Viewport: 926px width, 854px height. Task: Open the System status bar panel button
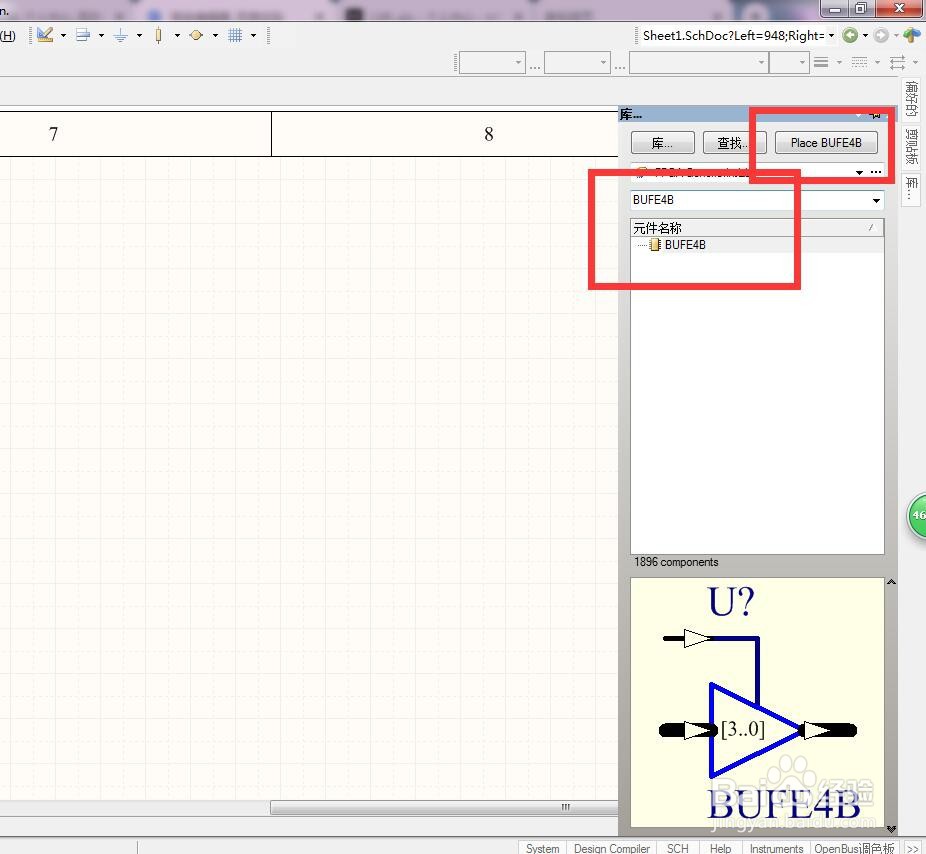coord(542,848)
